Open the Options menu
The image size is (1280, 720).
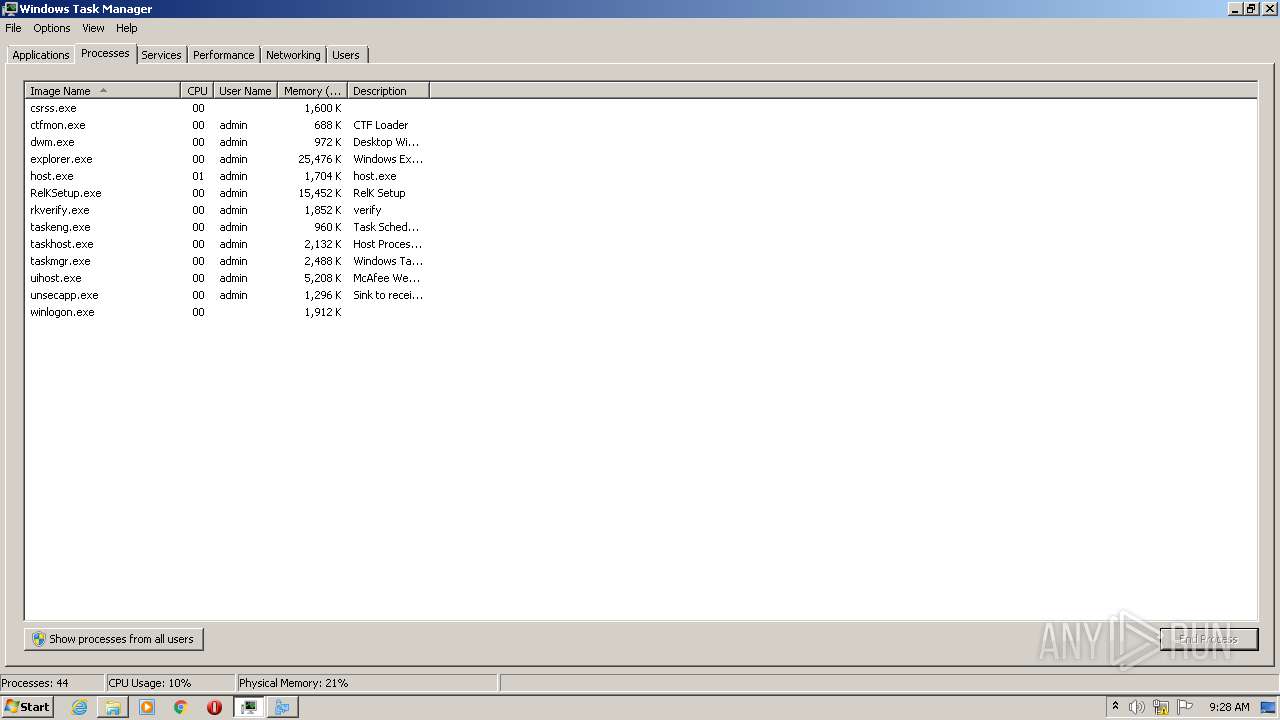tap(52, 28)
